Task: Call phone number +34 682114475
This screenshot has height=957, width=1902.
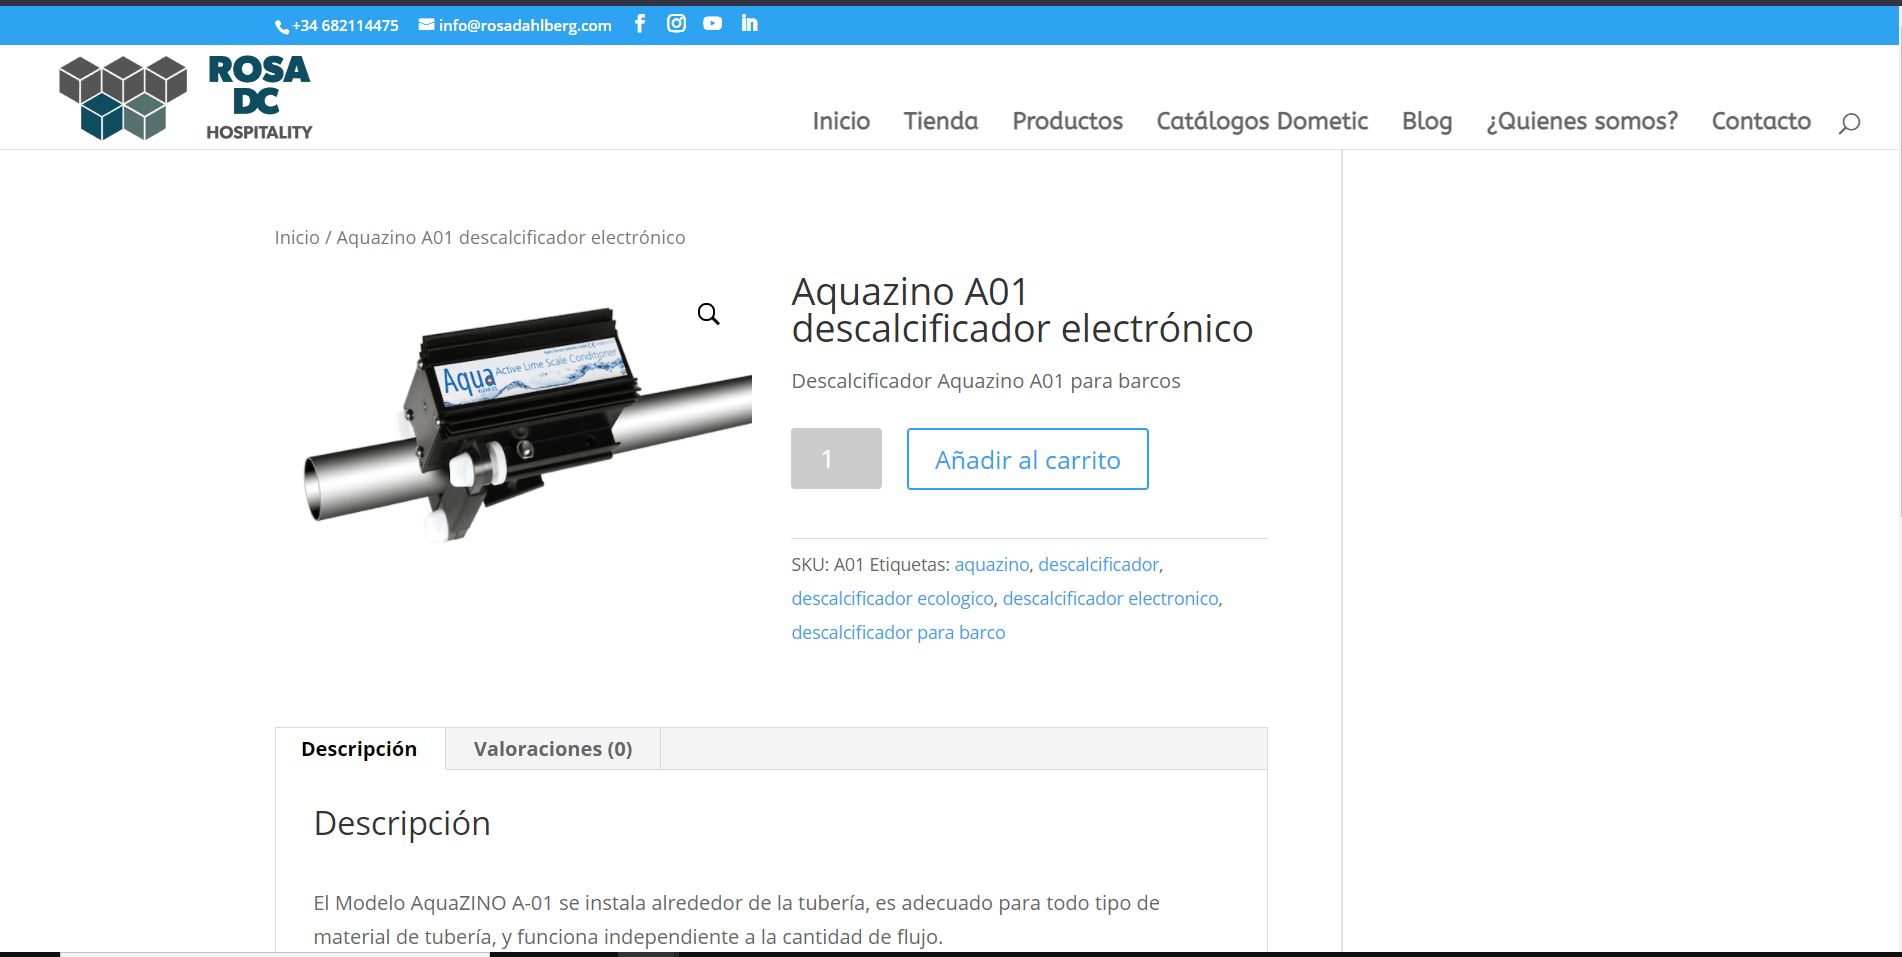Action: pos(337,26)
